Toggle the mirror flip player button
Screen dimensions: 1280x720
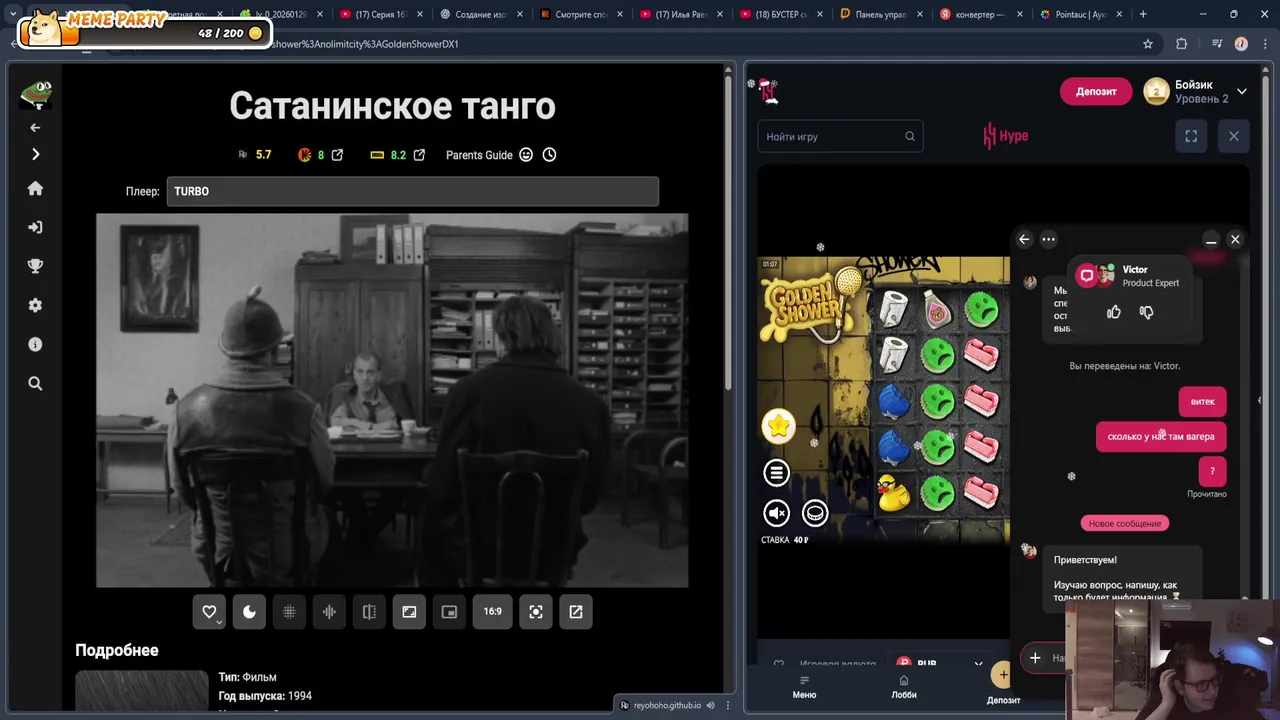369,612
